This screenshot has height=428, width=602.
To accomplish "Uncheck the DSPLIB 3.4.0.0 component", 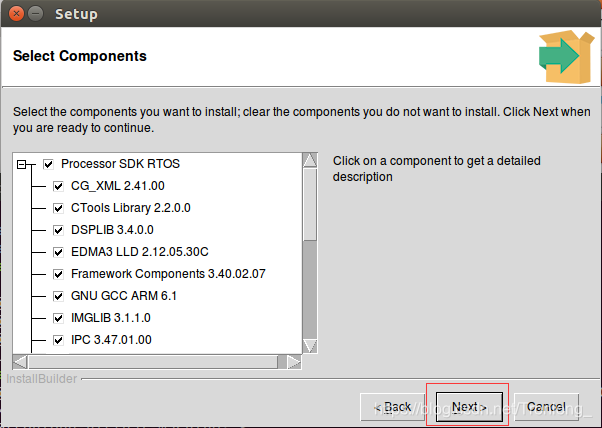I will (58, 230).
